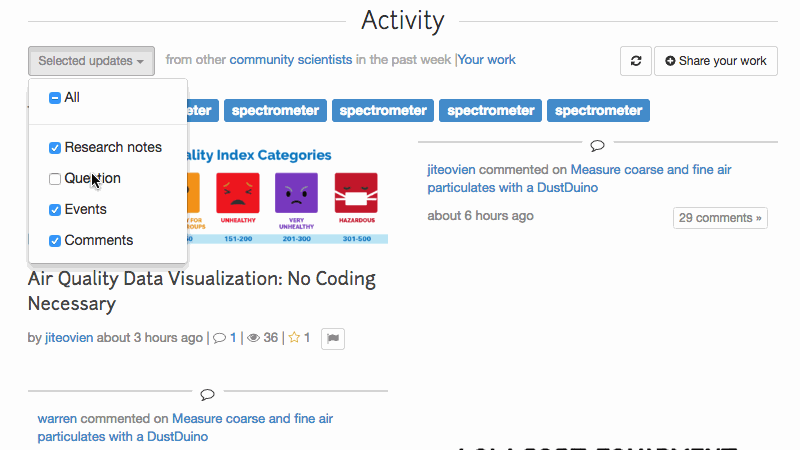Image resolution: width=800 pixels, height=450 pixels.
Task: Click the 301-500 index range label
Action: click(357, 239)
